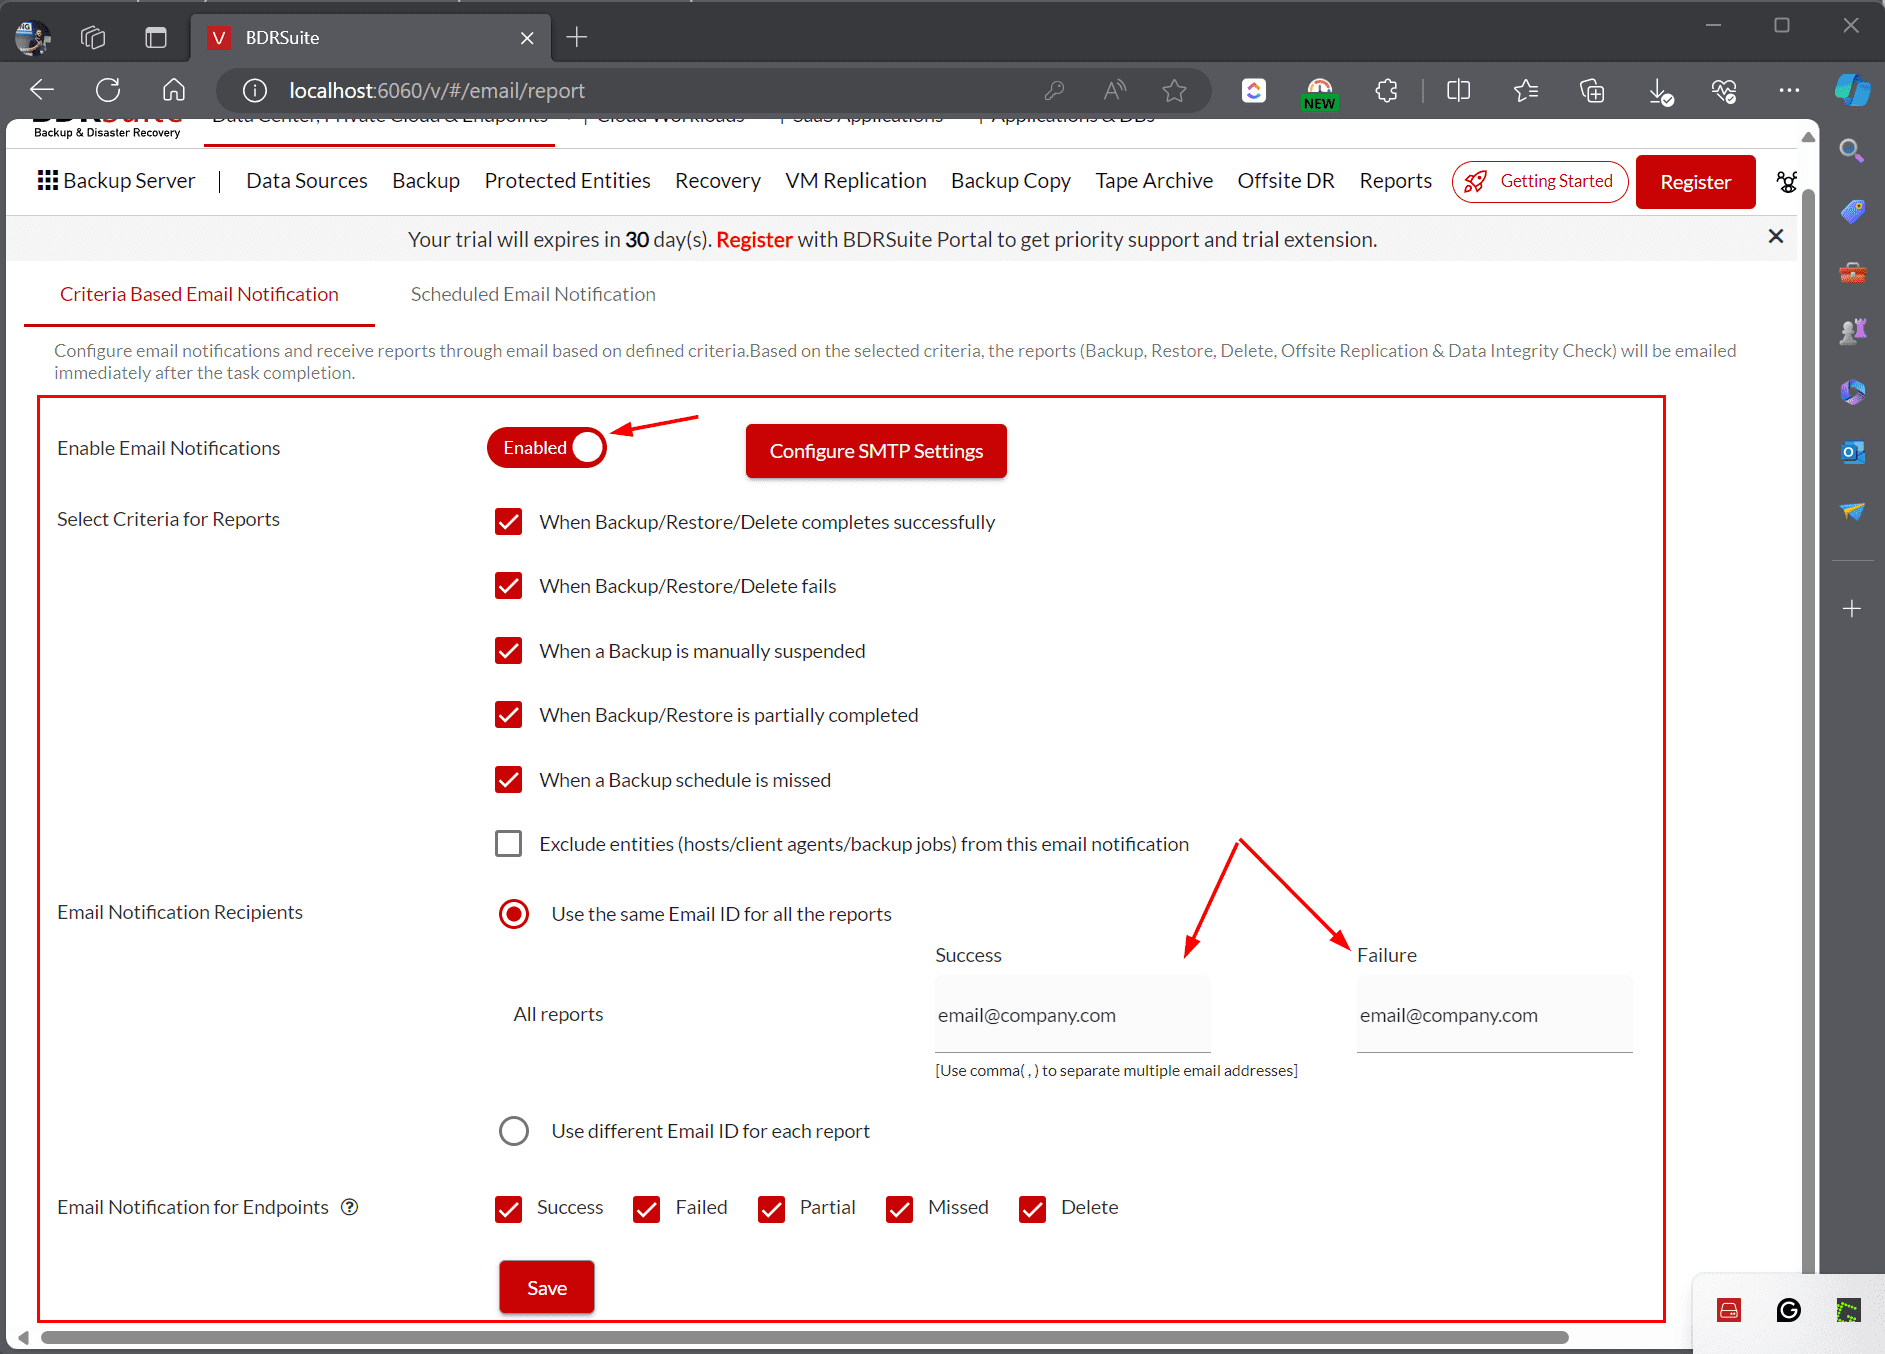This screenshot has height=1354, width=1885.
Task: Open Backup Copy menu
Action: [1011, 181]
